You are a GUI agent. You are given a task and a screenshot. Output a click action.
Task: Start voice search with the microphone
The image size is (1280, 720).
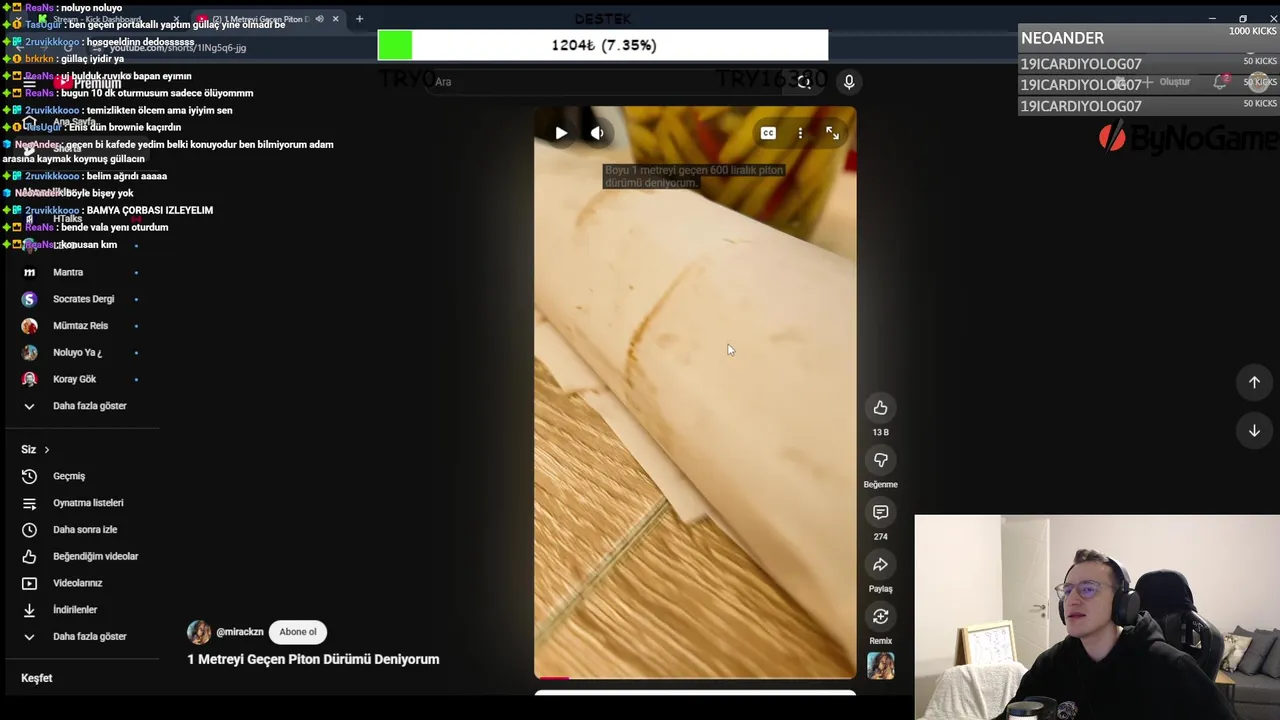coord(849,82)
